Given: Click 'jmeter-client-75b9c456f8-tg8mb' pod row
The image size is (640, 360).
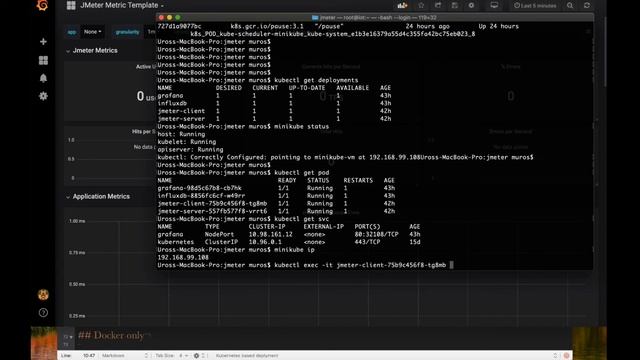Looking at the screenshot, I should pos(276,203).
